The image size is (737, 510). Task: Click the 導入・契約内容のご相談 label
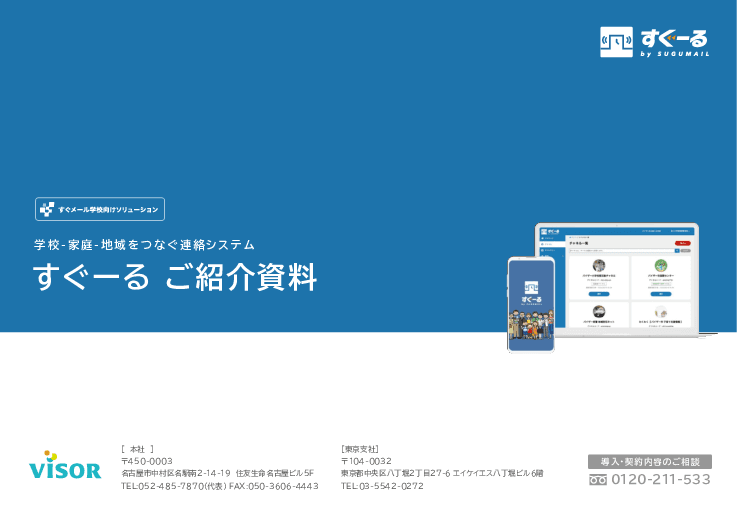click(x=649, y=461)
